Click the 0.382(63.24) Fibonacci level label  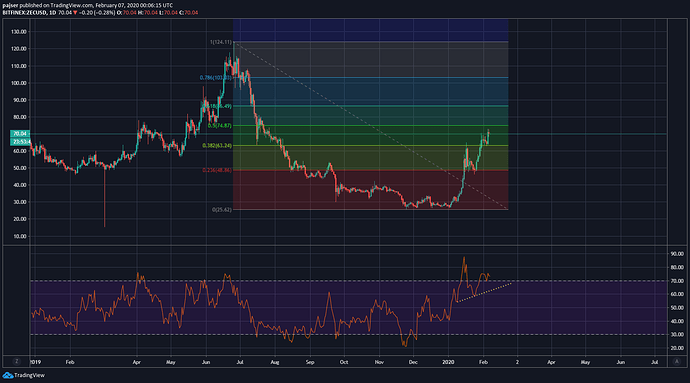pos(217,146)
